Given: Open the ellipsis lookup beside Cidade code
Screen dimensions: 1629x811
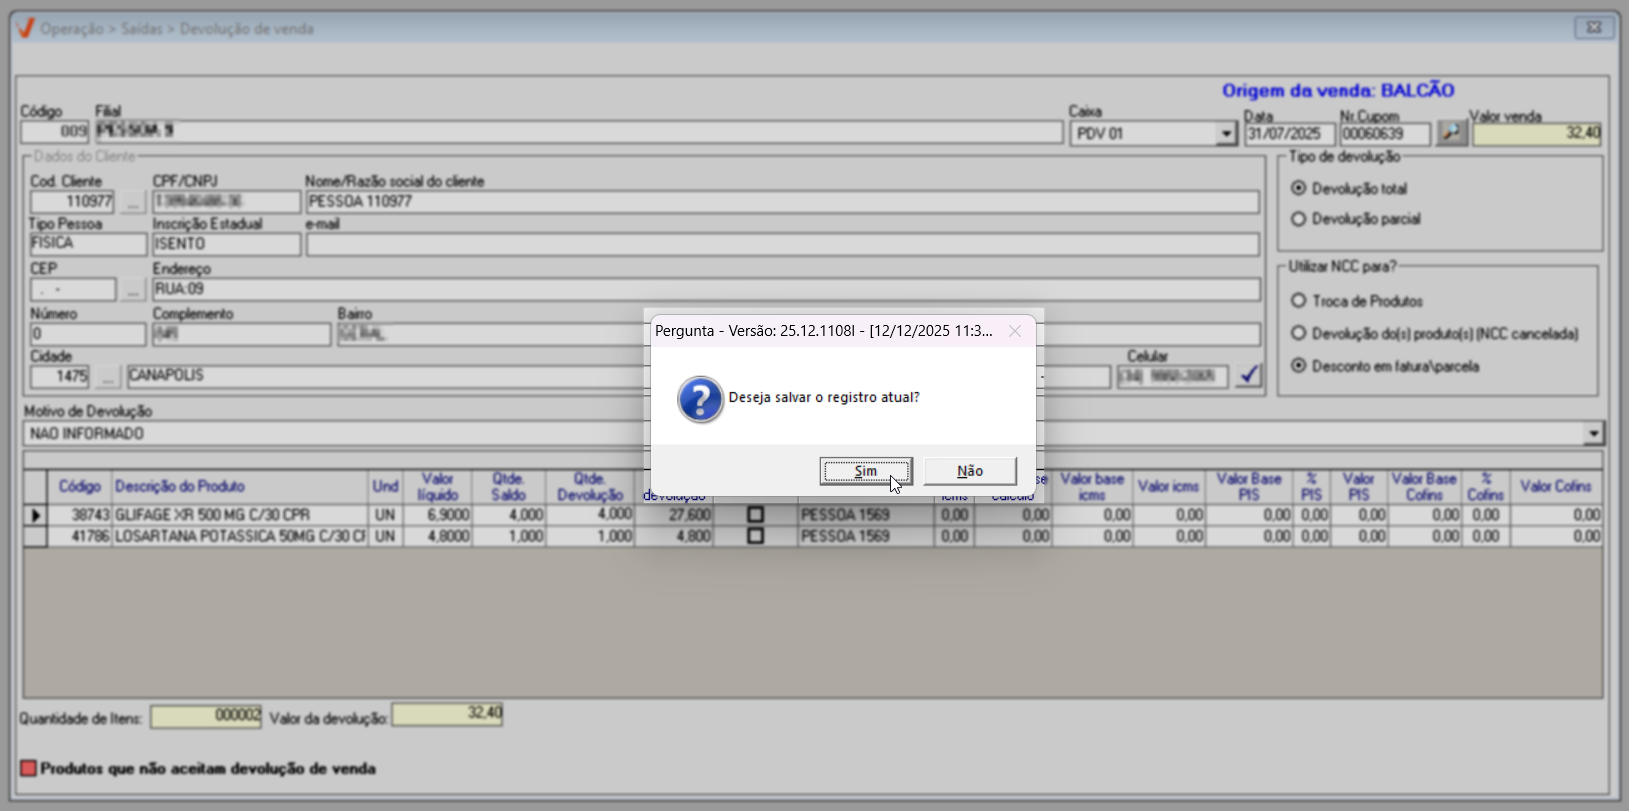Looking at the screenshot, I should click(108, 377).
